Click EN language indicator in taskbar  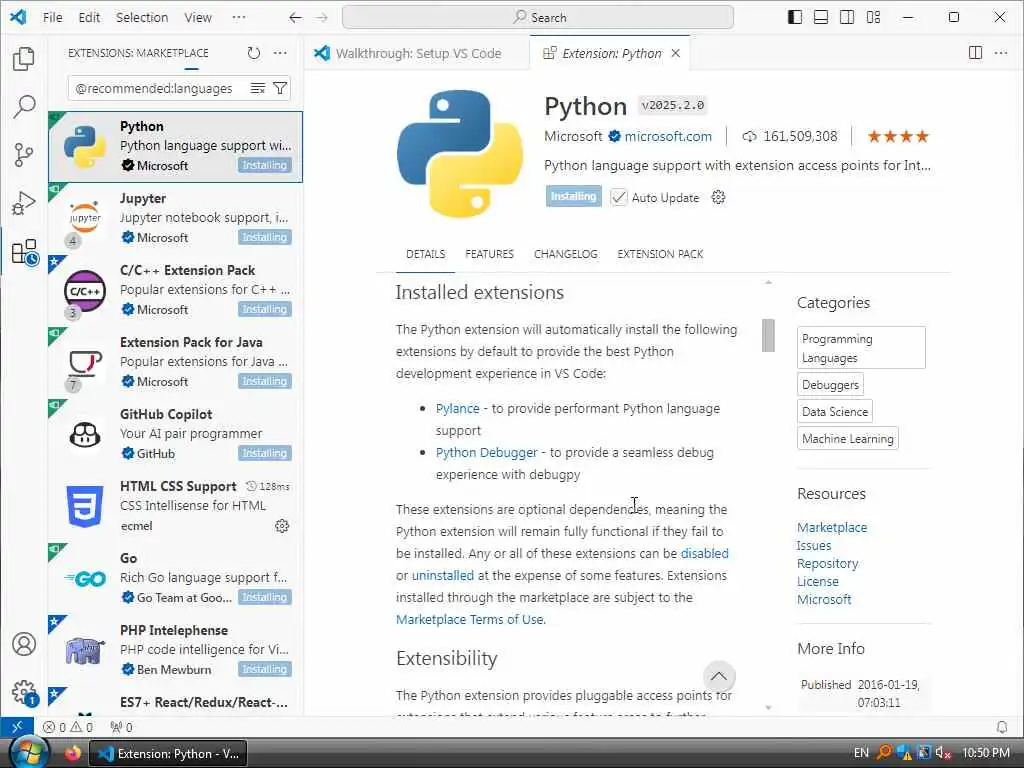pos(861,753)
